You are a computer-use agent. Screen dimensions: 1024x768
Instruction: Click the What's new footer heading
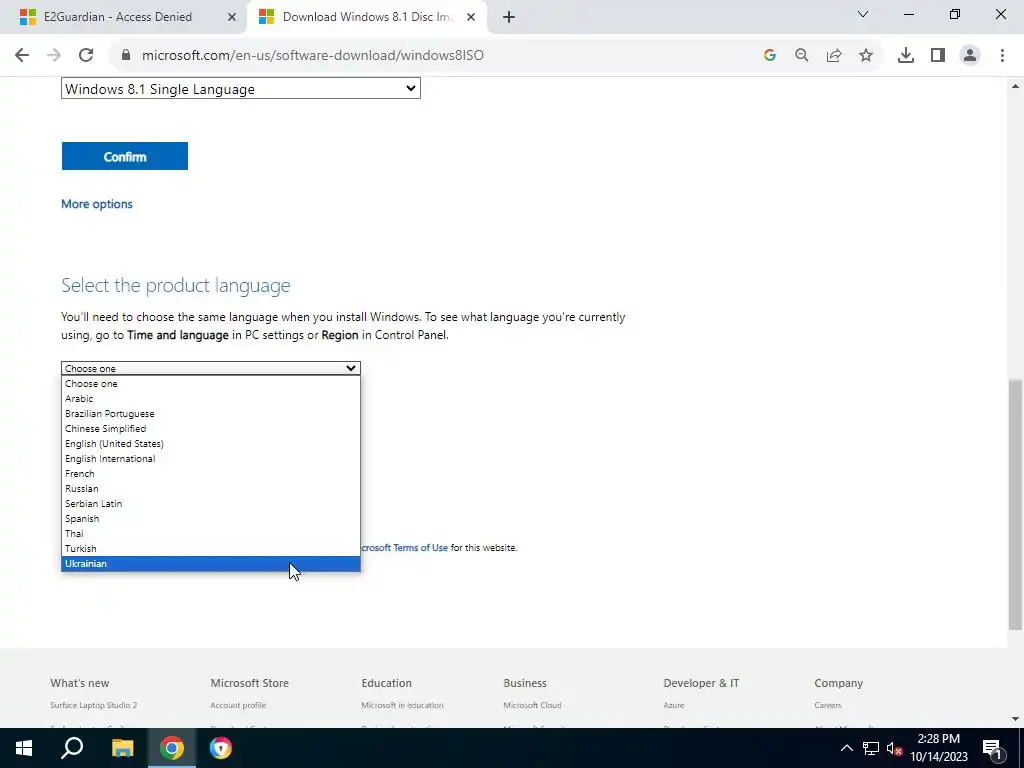(x=80, y=683)
